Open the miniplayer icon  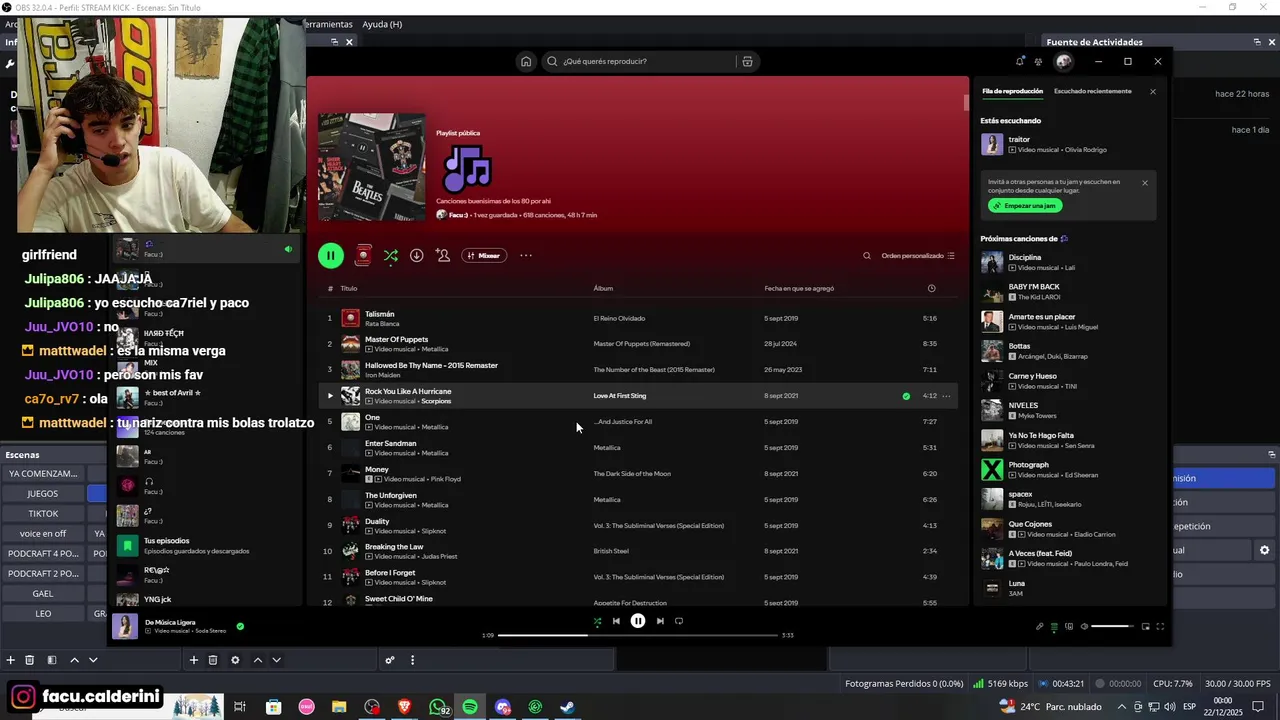pos(1145,627)
